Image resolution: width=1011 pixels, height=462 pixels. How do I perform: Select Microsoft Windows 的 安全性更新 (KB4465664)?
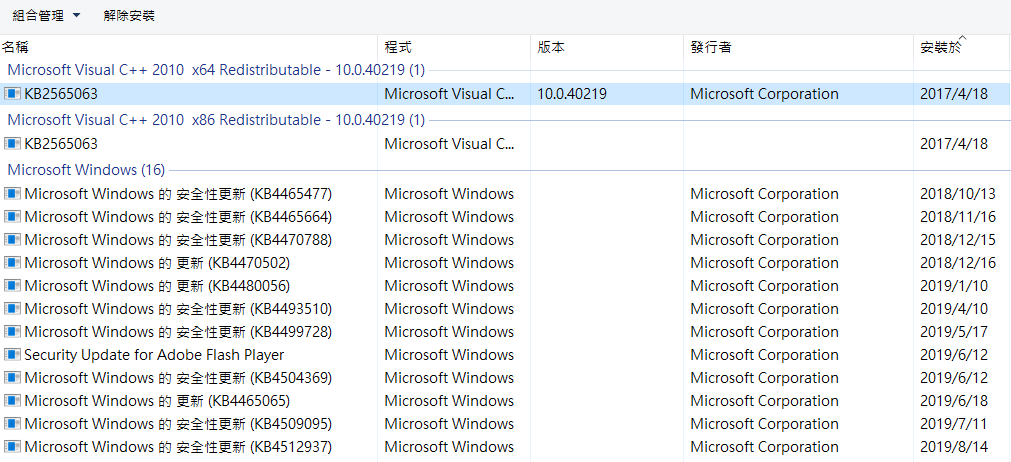click(179, 217)
